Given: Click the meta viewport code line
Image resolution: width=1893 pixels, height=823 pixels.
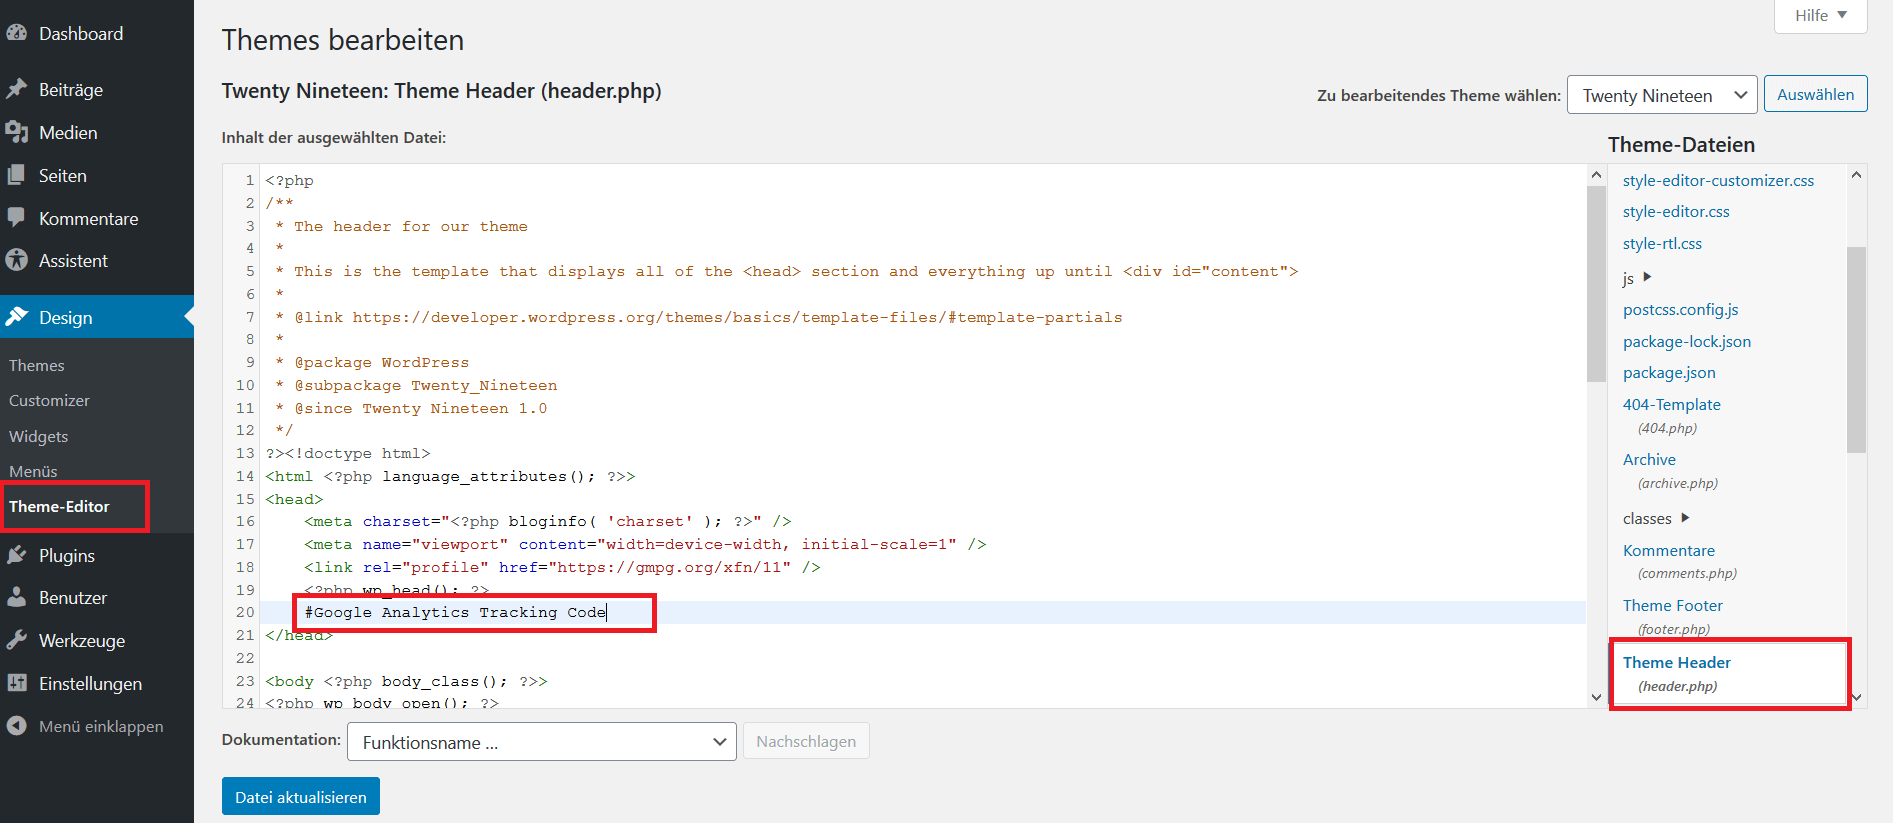Looking at the screenshot, I should [x=645, y=544].
